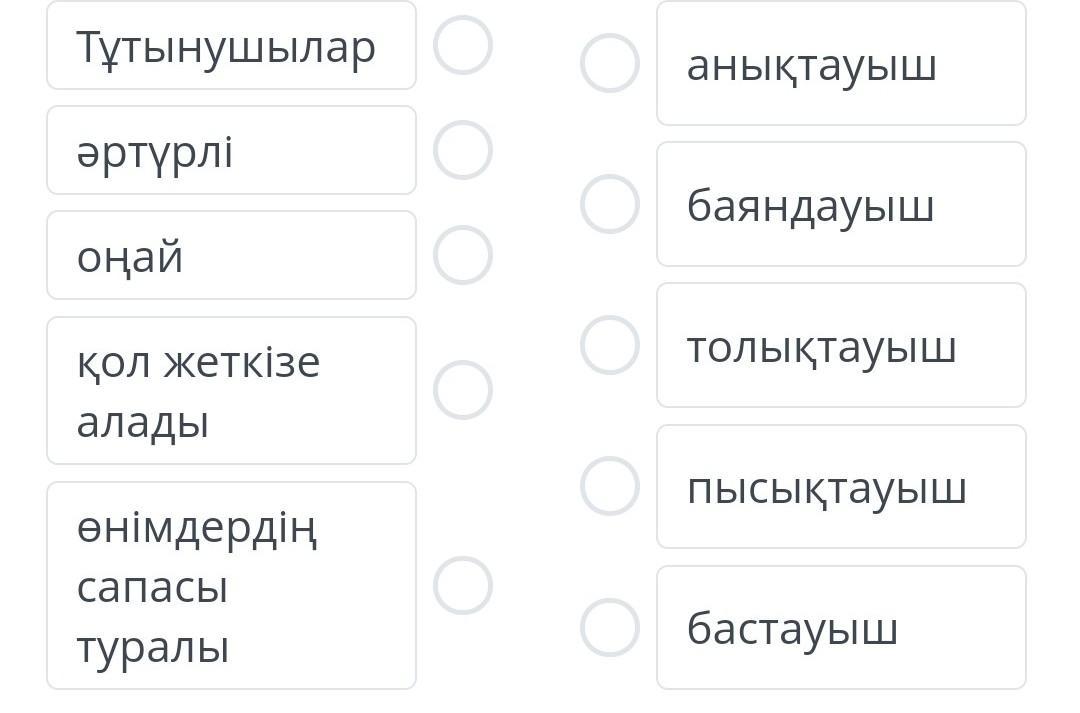Select the radio circle beside пысықтауыш
The width and height of the screenshot is (1080, 713).
pos(610,486)
